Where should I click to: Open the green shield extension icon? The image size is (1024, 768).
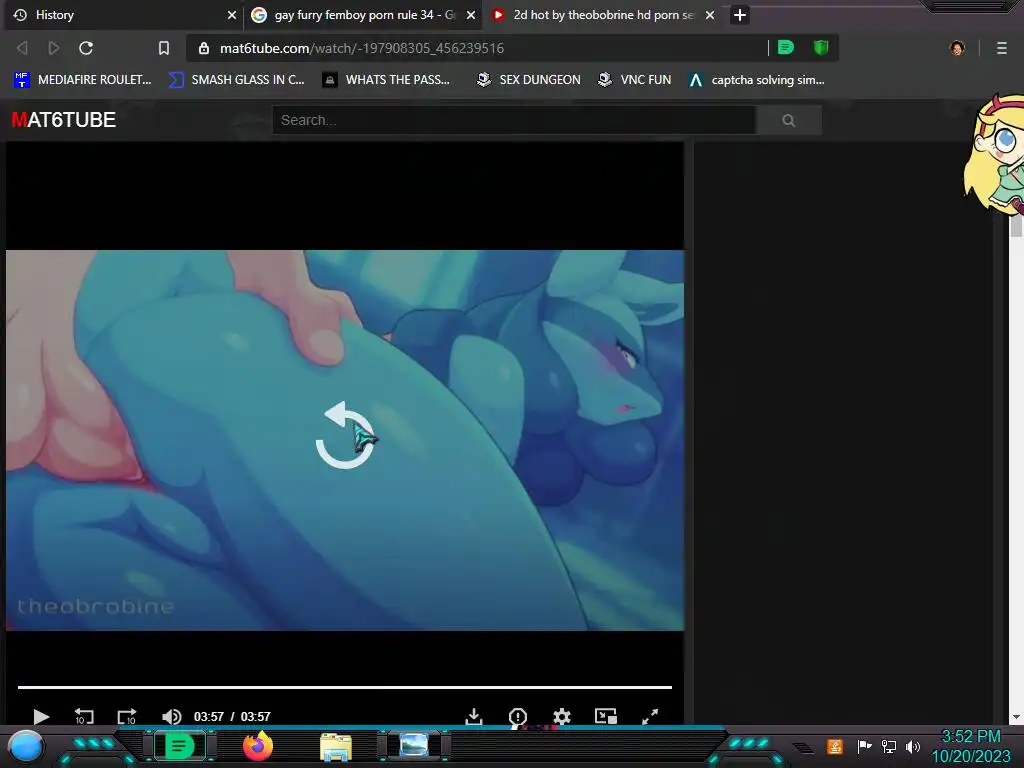tap(821, 48)
